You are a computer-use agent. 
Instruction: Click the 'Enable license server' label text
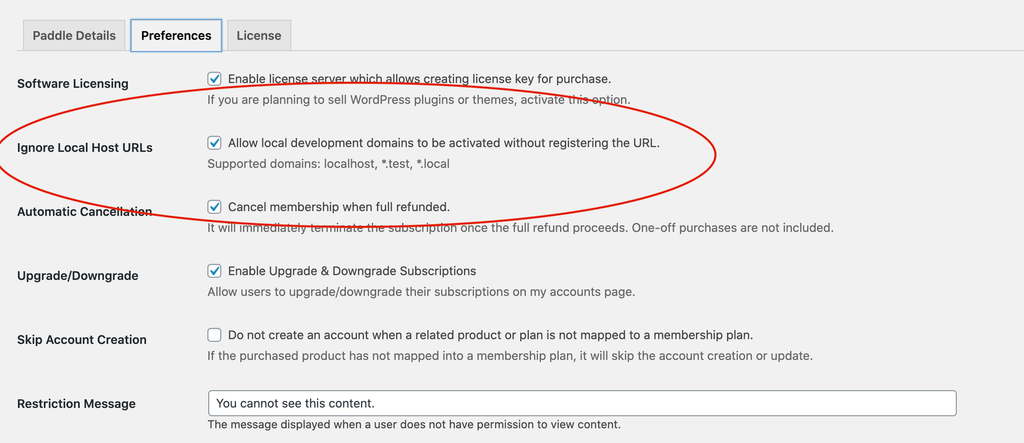(x=419, y=79)
